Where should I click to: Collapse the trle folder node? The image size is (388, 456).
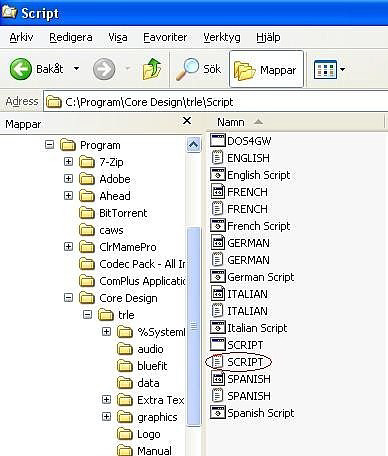(x=87, y=315)
